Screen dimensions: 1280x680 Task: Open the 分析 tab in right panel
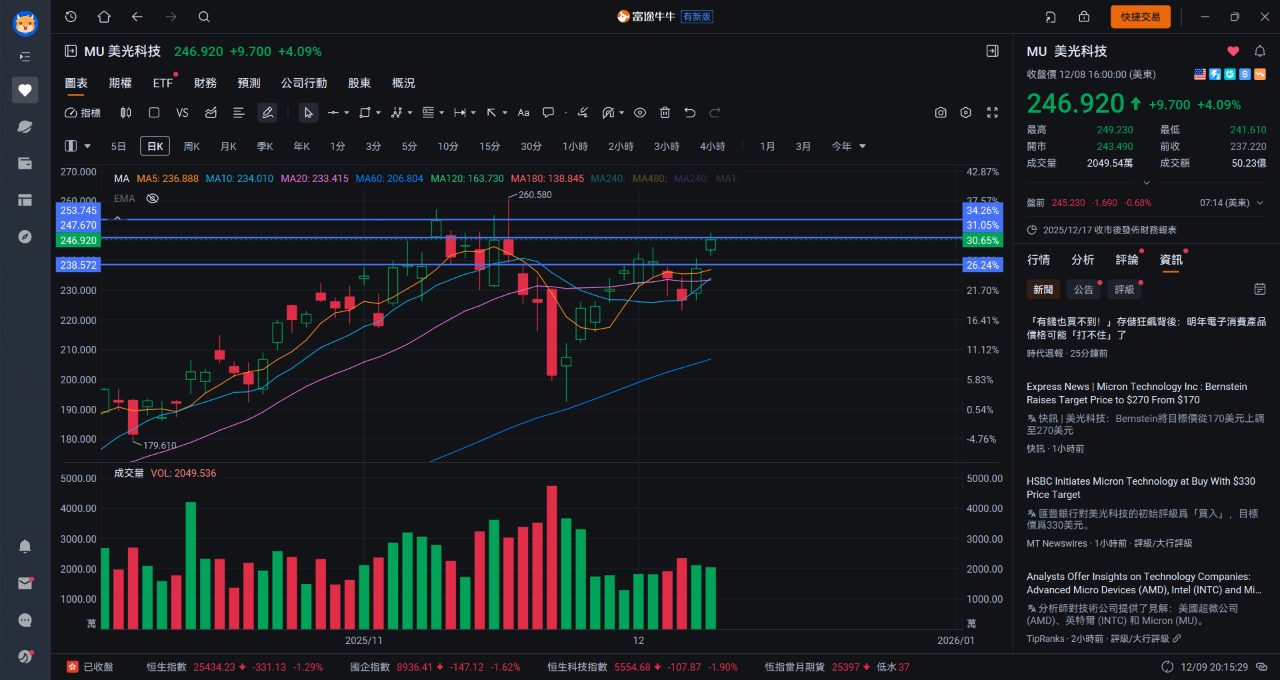(1082, 260)
